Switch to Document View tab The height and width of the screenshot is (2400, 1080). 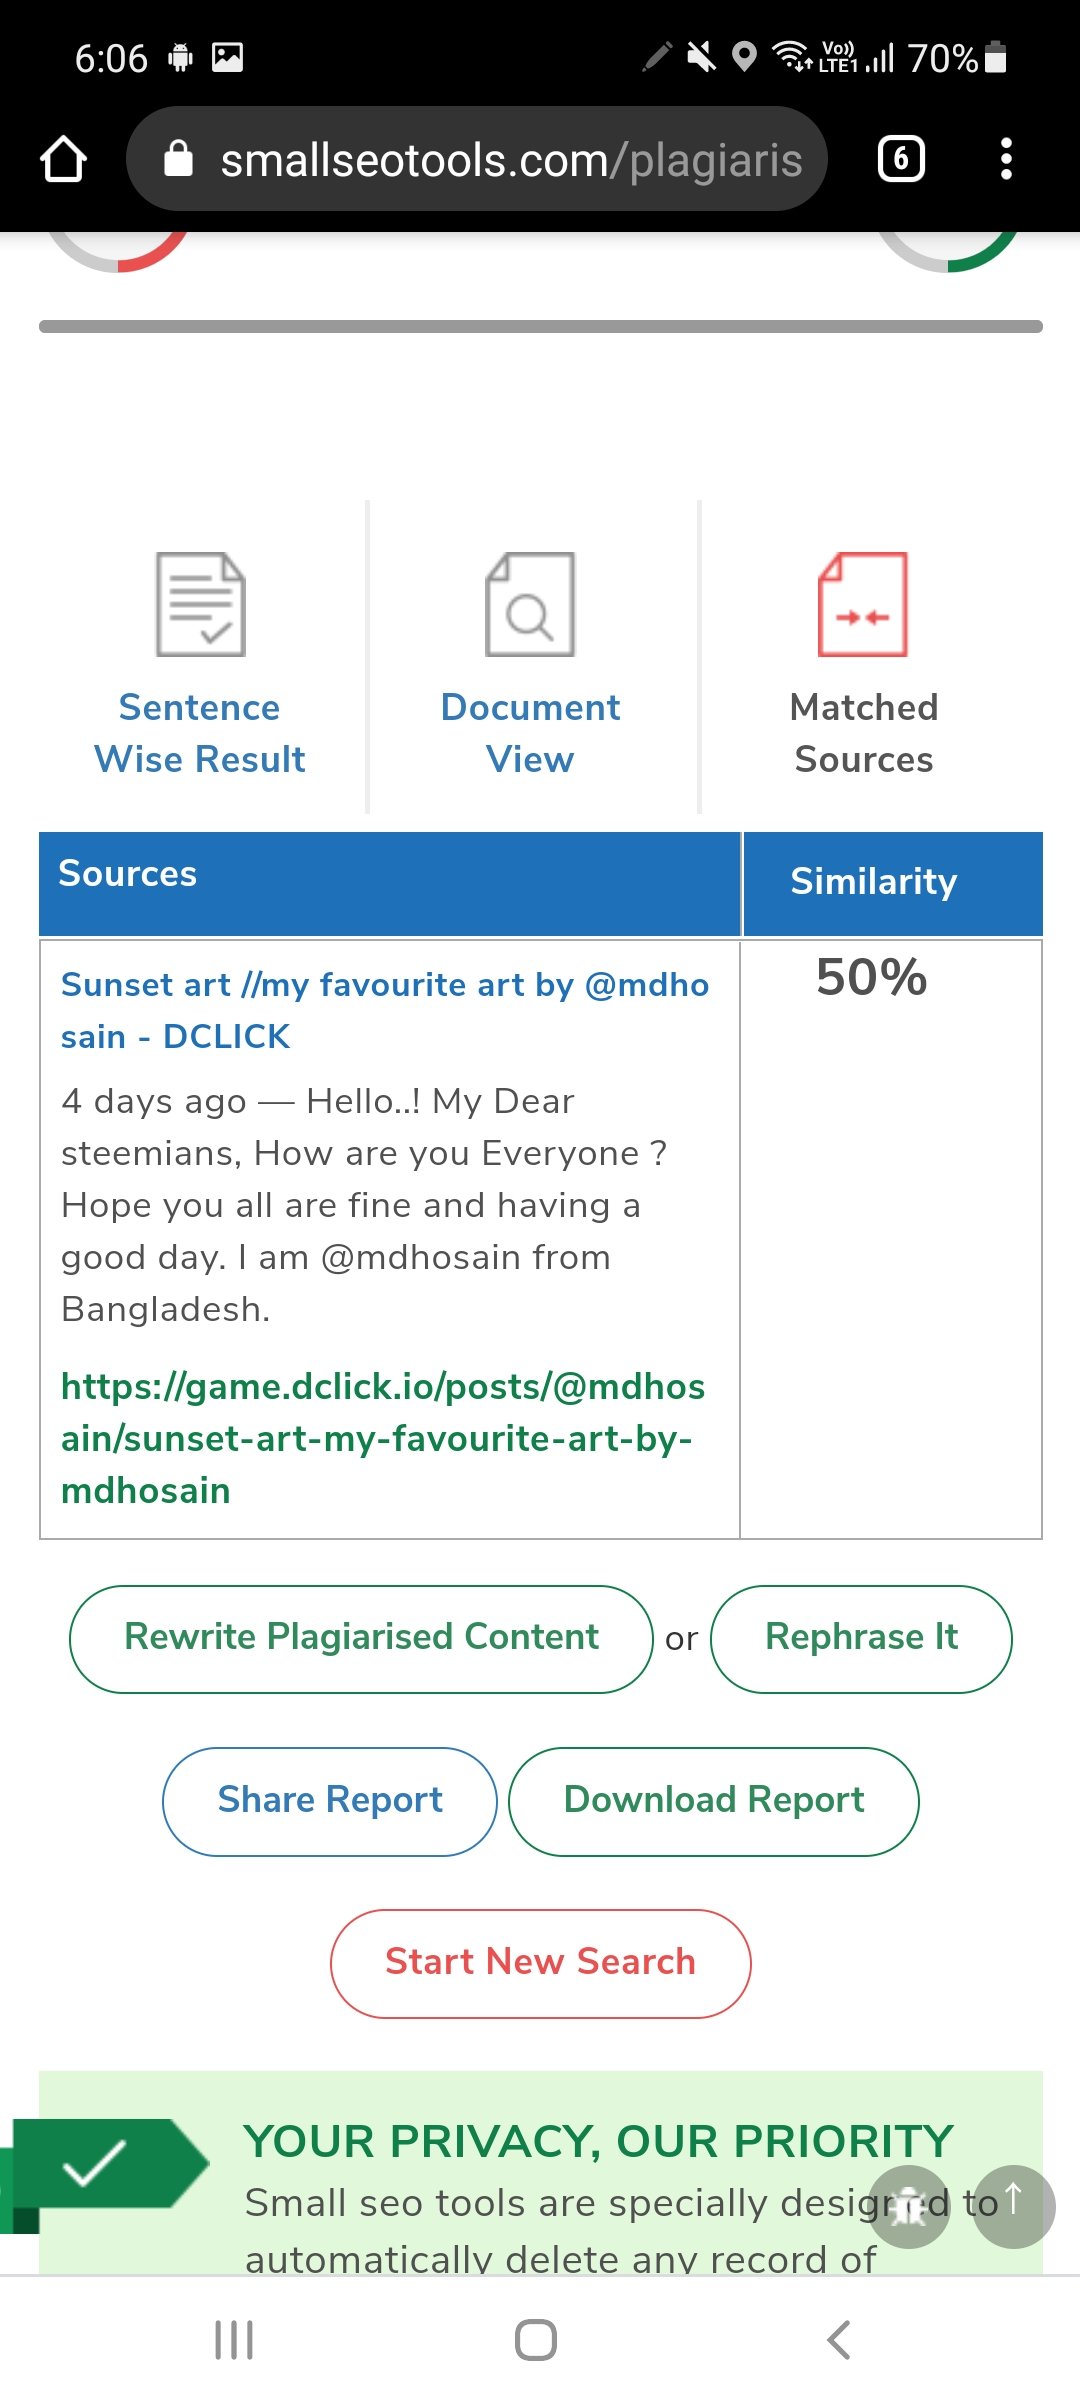(x=530, y=733)
